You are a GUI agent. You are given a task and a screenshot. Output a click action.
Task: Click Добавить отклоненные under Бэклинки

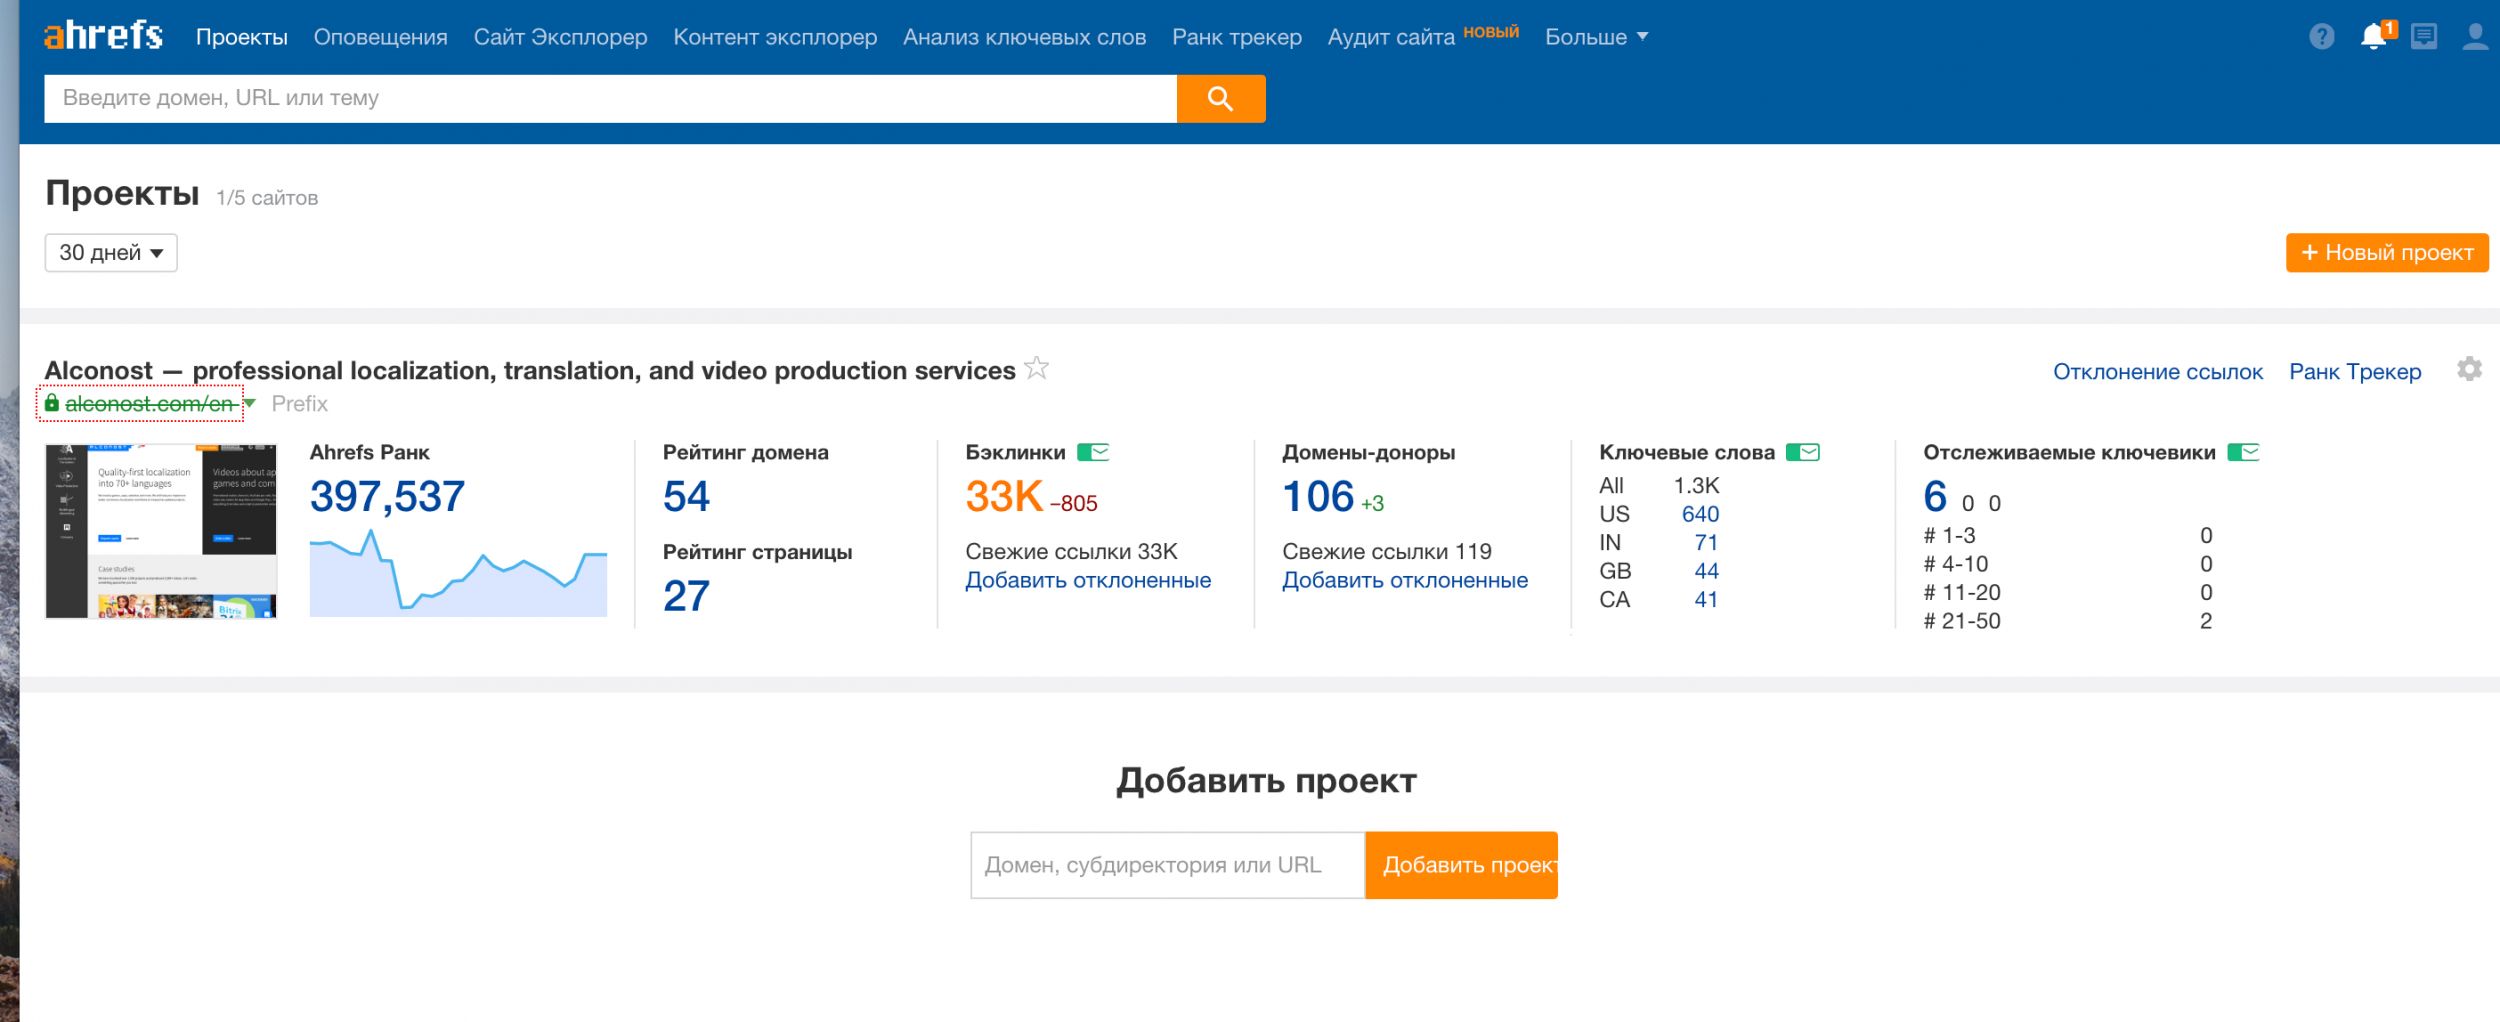tap(1088, 580)
